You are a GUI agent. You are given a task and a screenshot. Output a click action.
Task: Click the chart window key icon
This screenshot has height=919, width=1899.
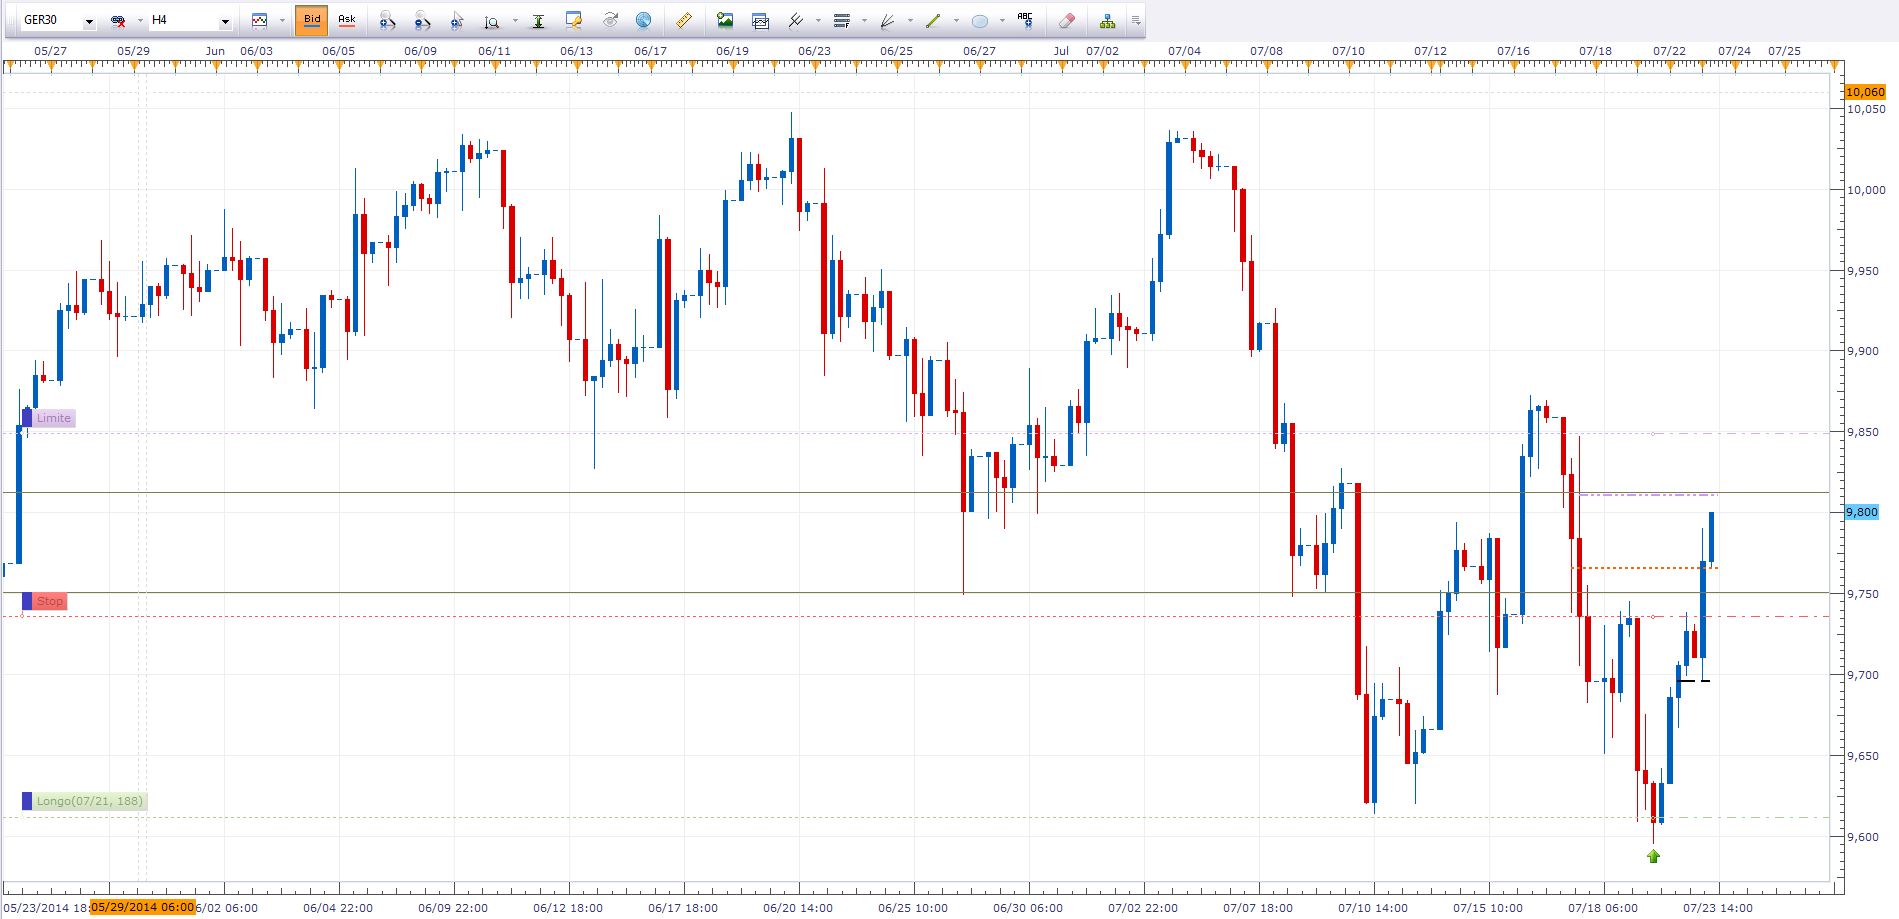pyautogui.click(x=574, y=20)
